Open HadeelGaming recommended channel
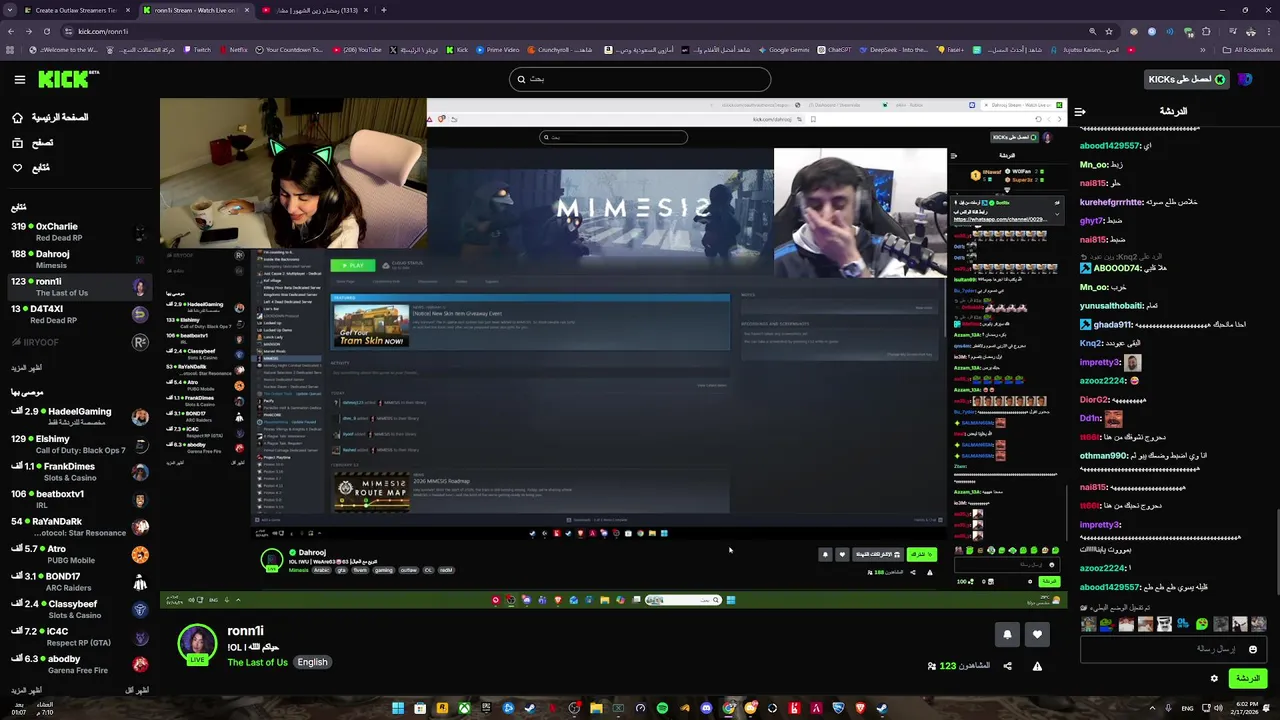This screenshot has height=720, width=1280. [x=78, y=417]
